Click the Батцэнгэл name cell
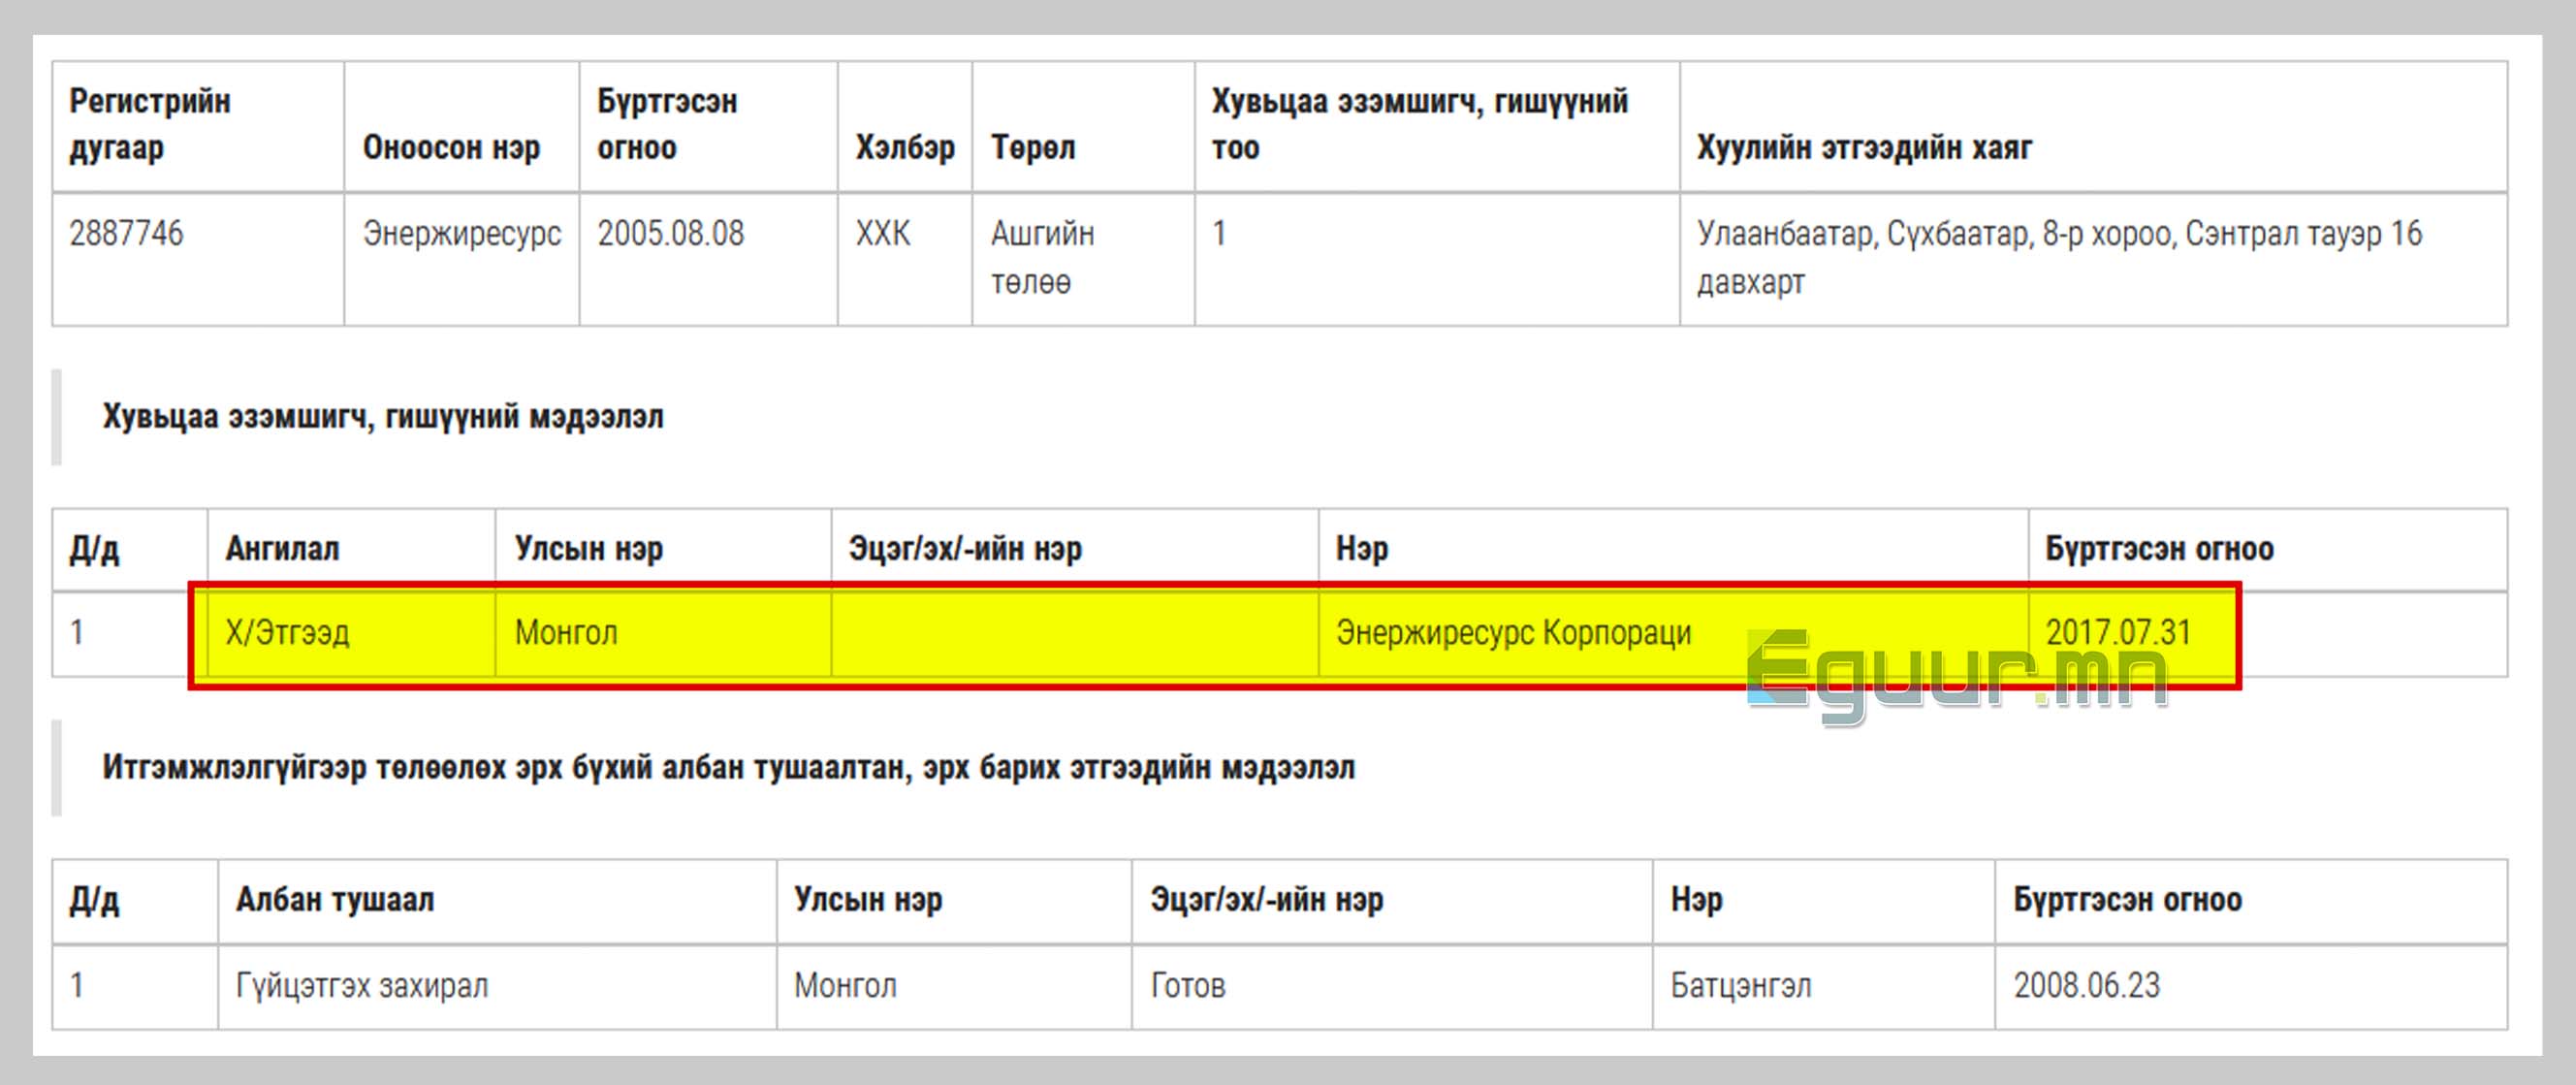This screenshot has height=1085, width=2576. click(x=1824, y=986)
